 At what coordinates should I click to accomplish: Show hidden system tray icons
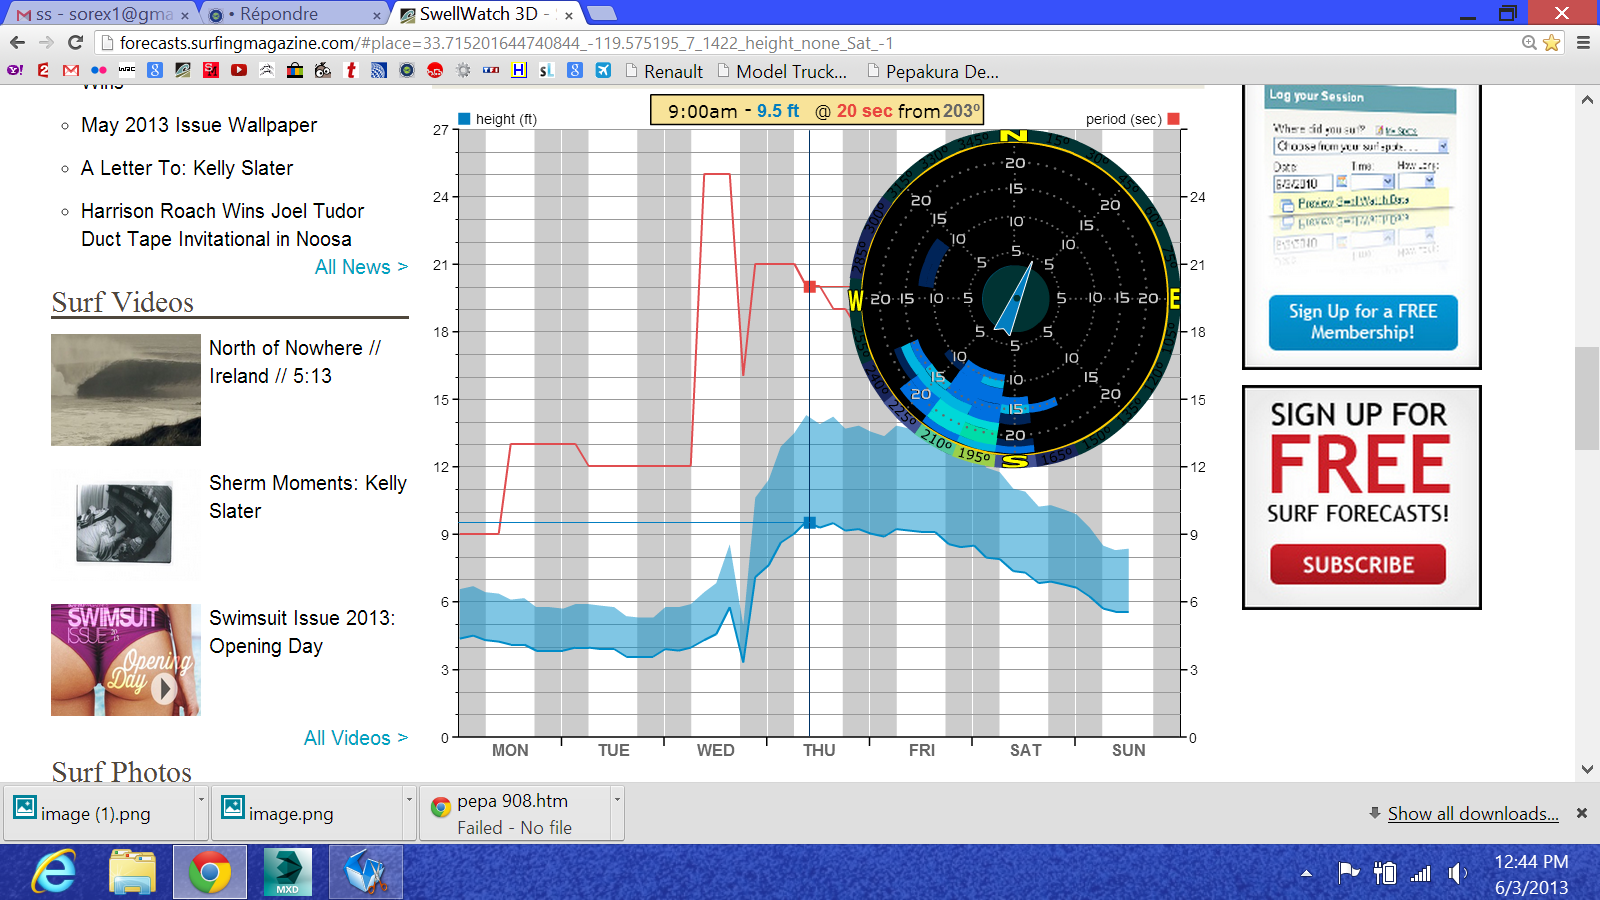1306,873
